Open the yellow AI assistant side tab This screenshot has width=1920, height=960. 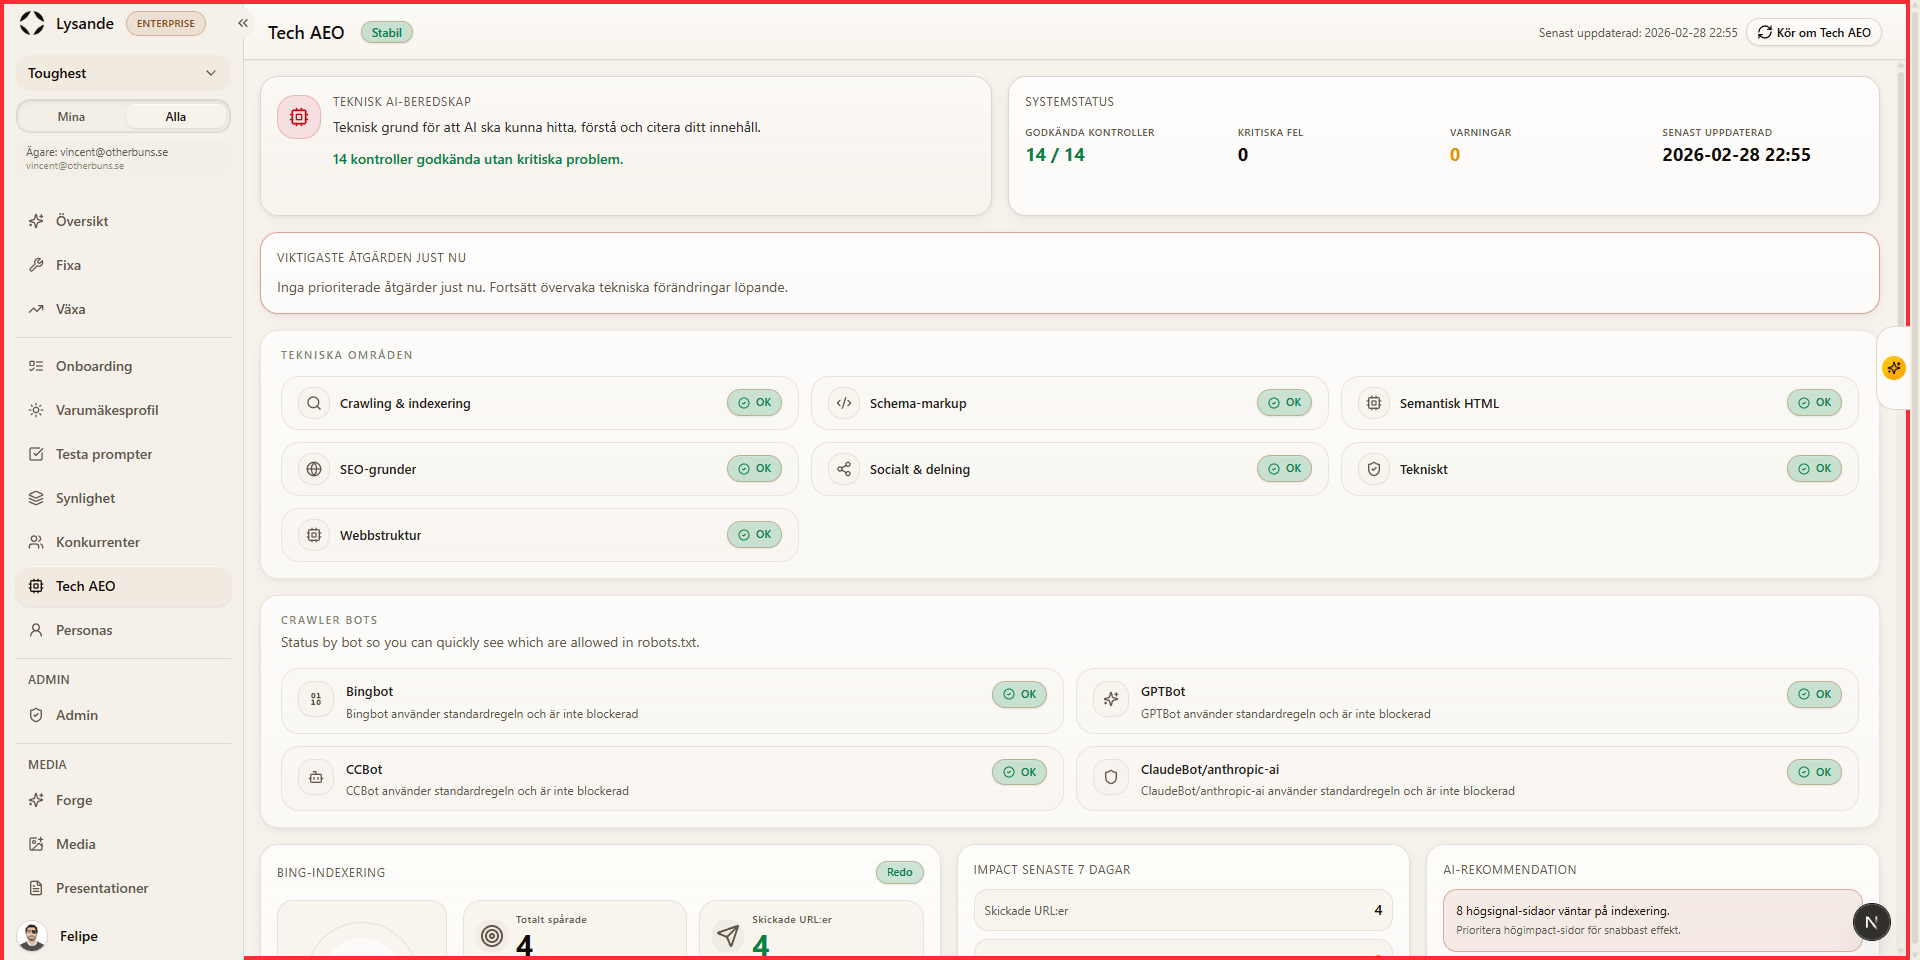tap(1894, 368)
